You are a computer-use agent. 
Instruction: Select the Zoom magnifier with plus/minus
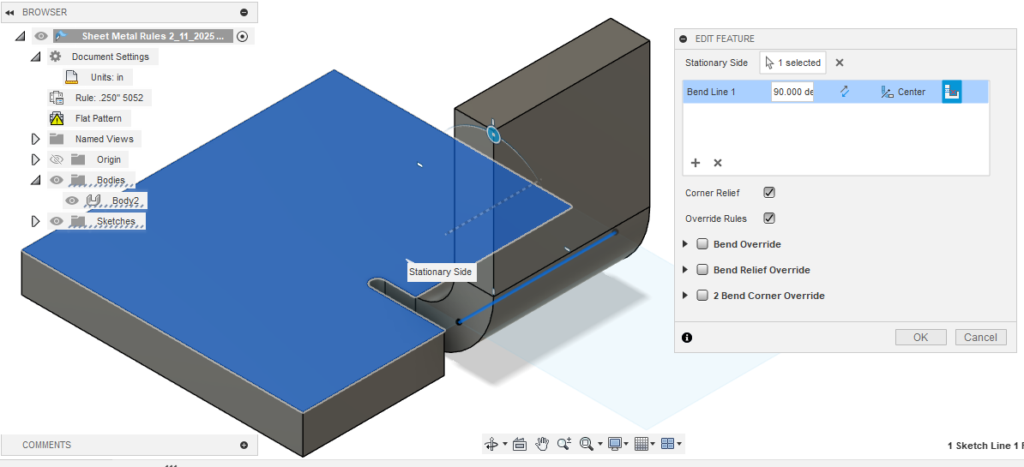point(564,444)
